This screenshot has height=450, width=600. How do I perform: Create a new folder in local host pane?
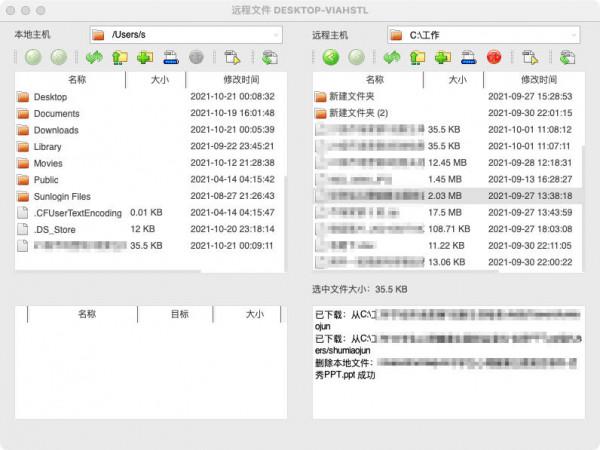click(x=145, y=57)
